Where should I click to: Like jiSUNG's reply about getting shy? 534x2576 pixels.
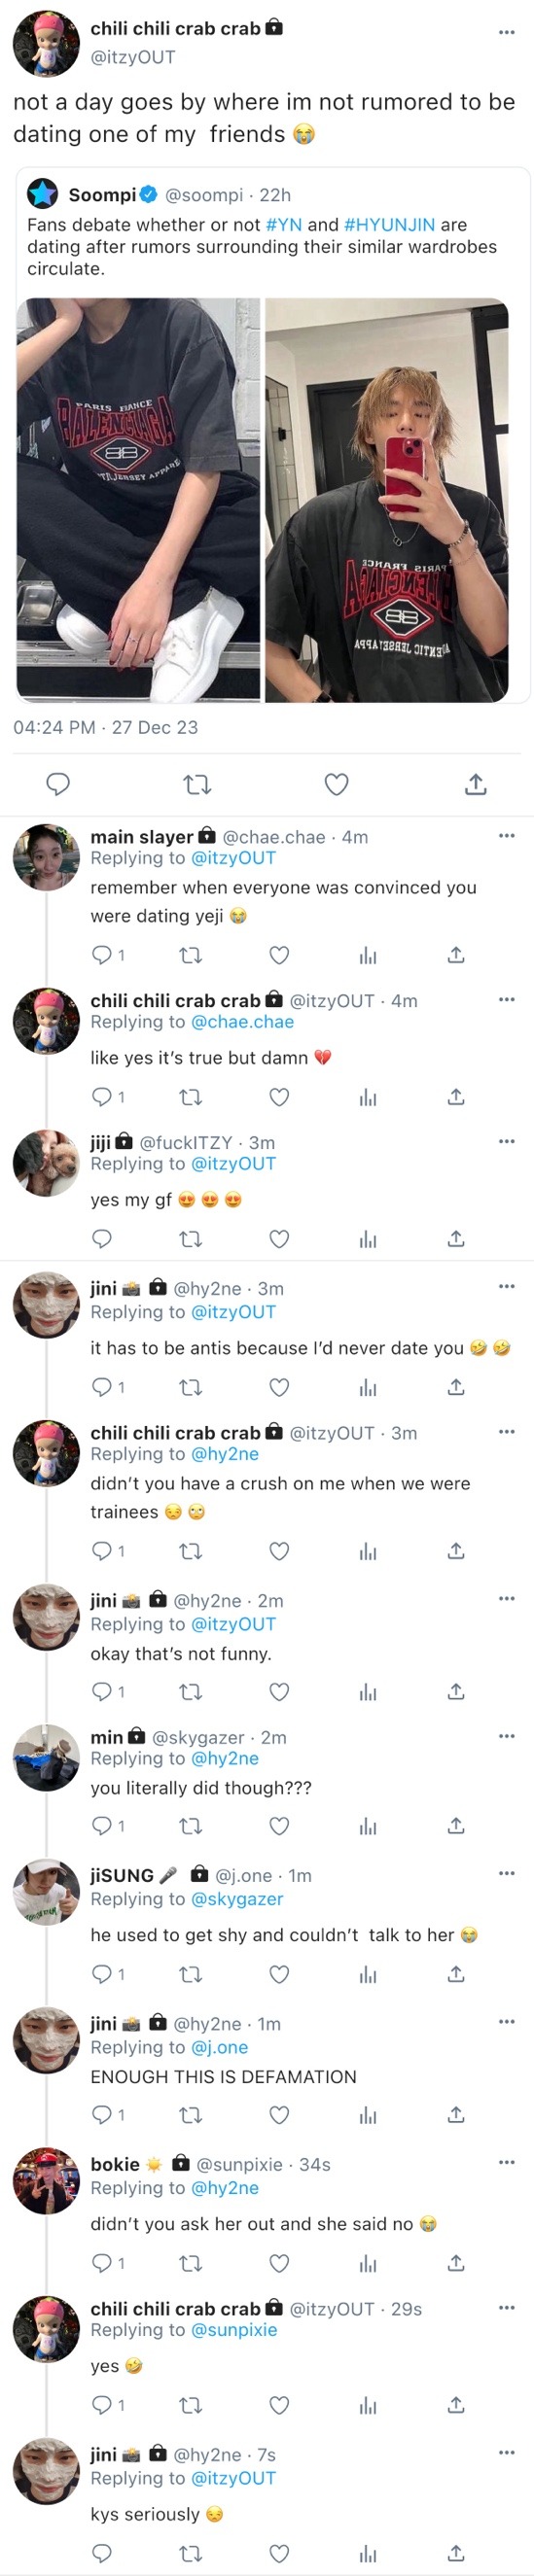click(280, 1974)
